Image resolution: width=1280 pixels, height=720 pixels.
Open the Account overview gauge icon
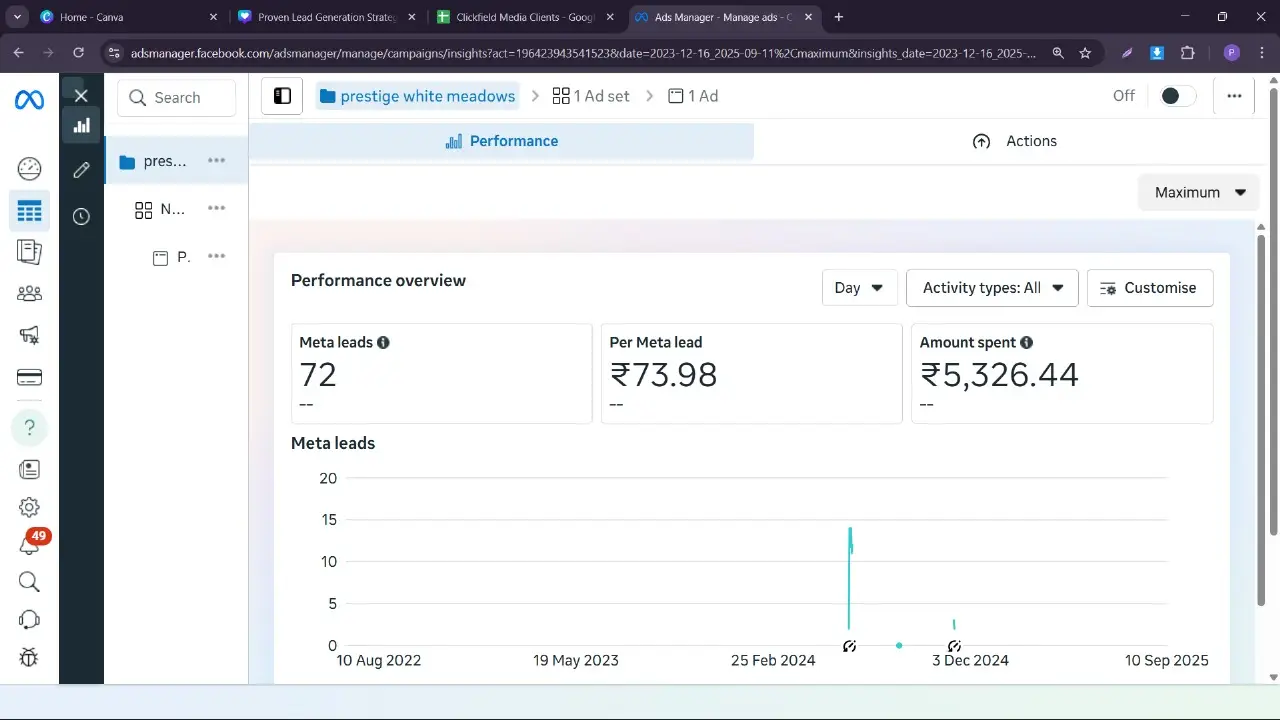click(x=29, y=168)
